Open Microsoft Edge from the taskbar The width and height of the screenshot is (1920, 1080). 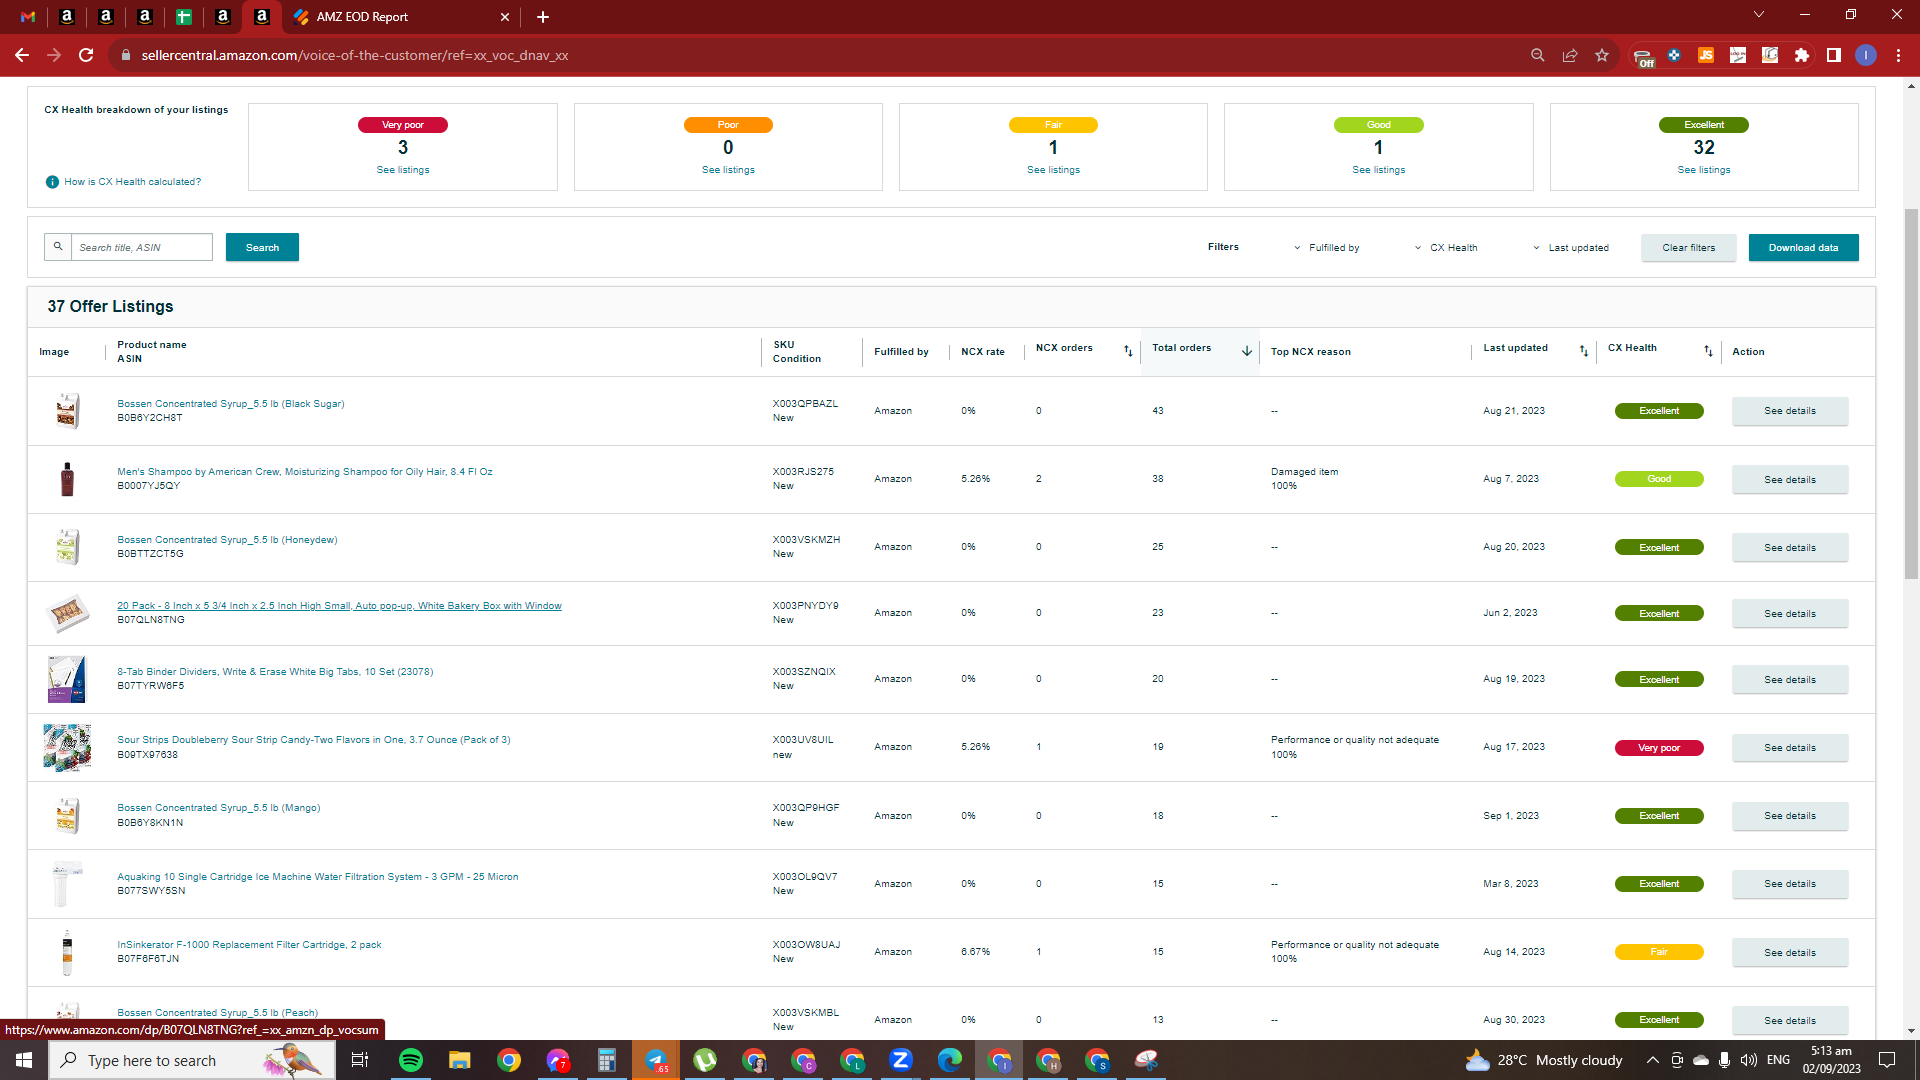[x=950, y=1060]
